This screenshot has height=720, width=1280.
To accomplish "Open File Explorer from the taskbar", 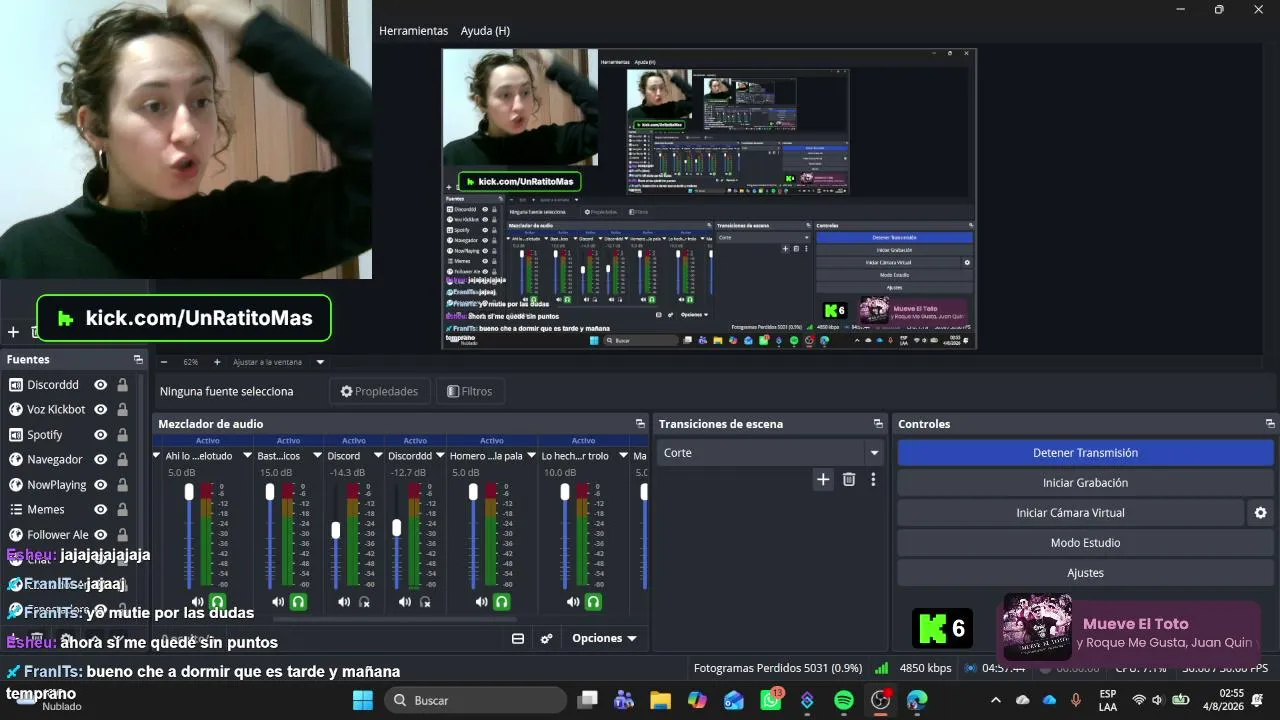I will pyautogui.click(x=660, y=700).
